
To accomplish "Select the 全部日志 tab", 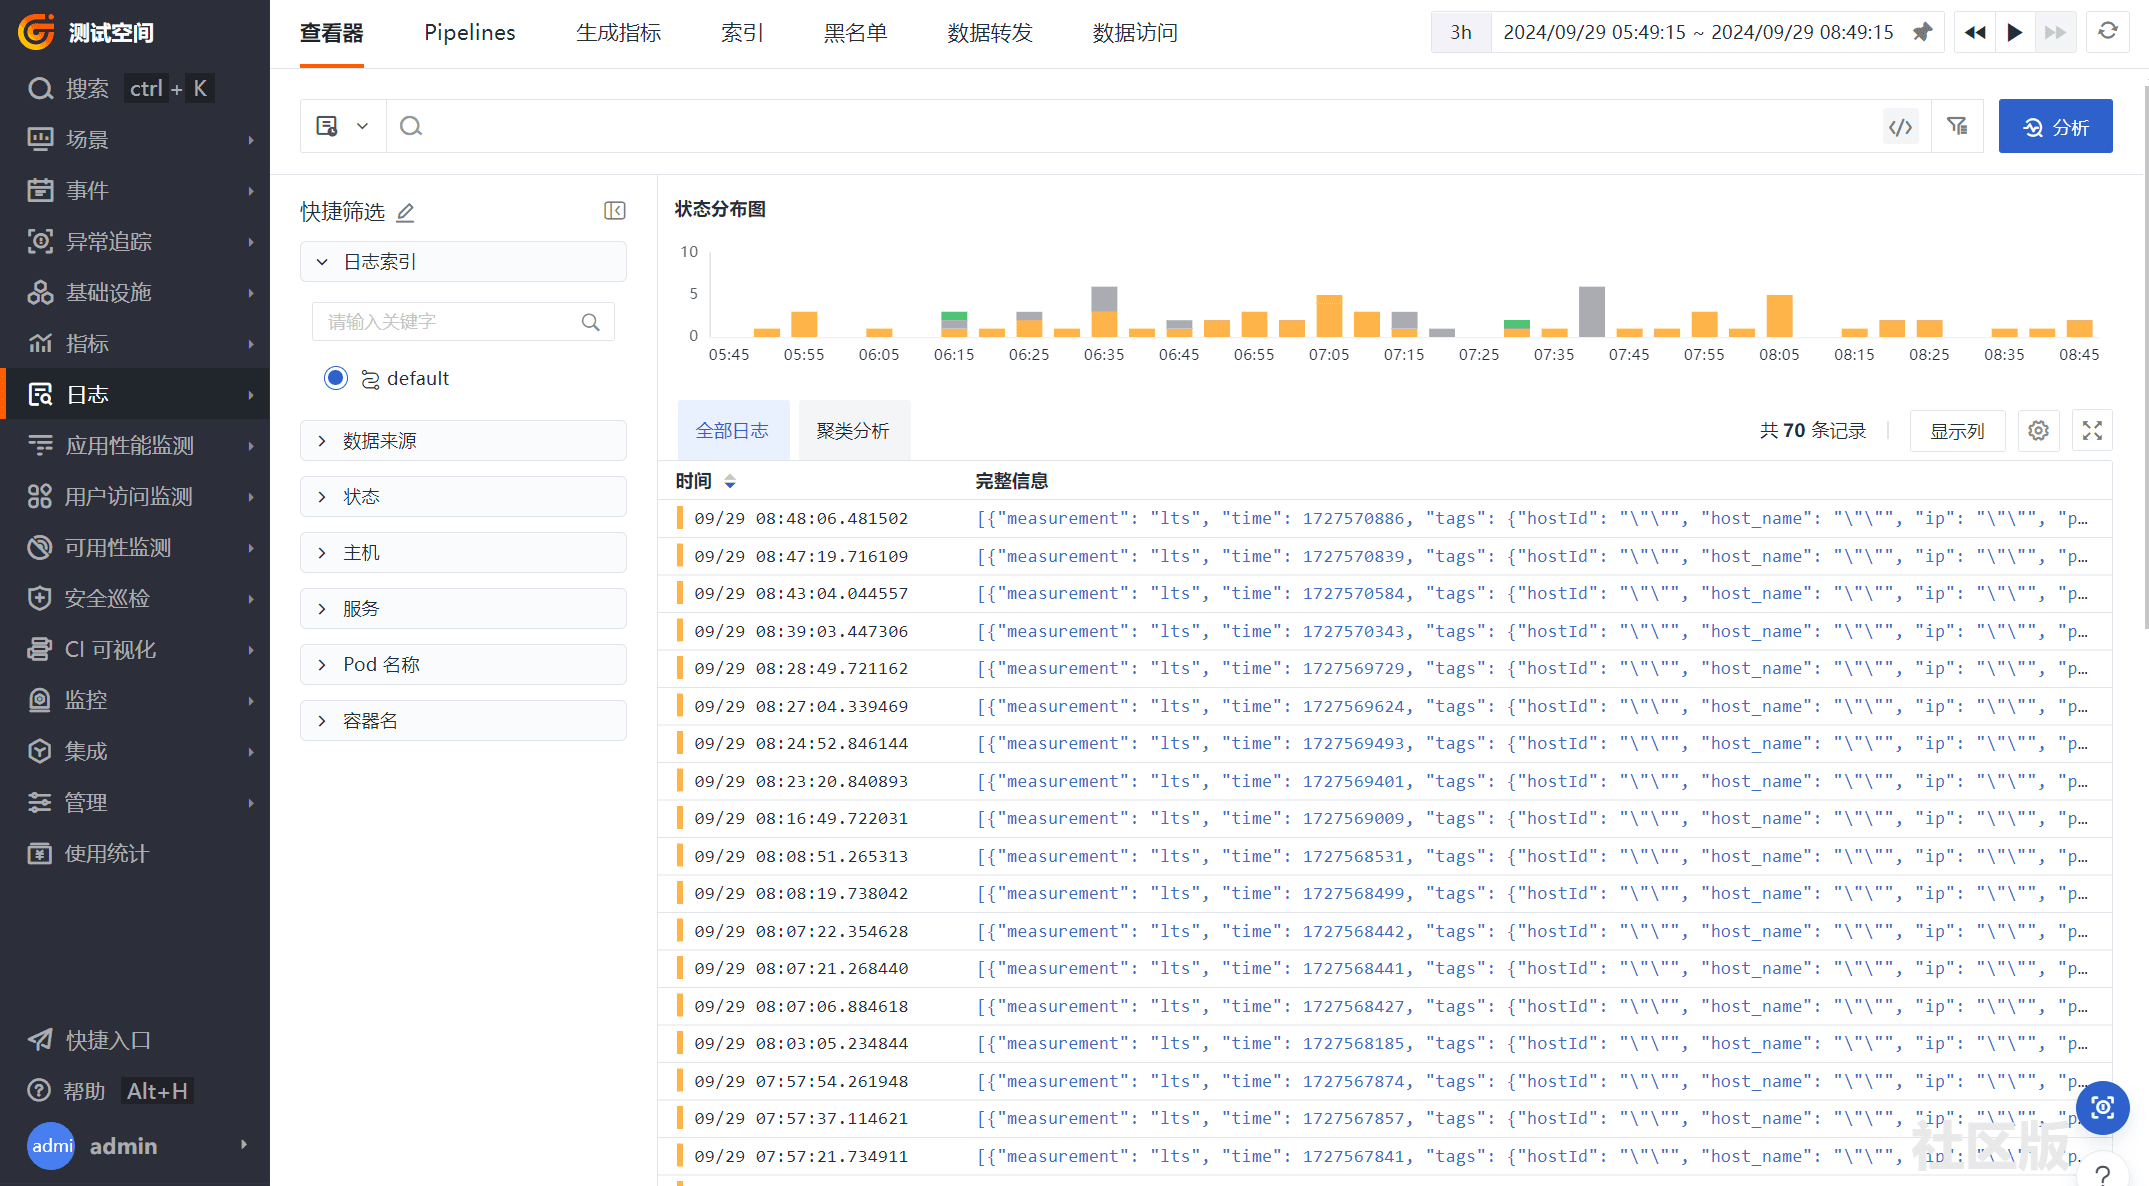I will click(732, 431).
